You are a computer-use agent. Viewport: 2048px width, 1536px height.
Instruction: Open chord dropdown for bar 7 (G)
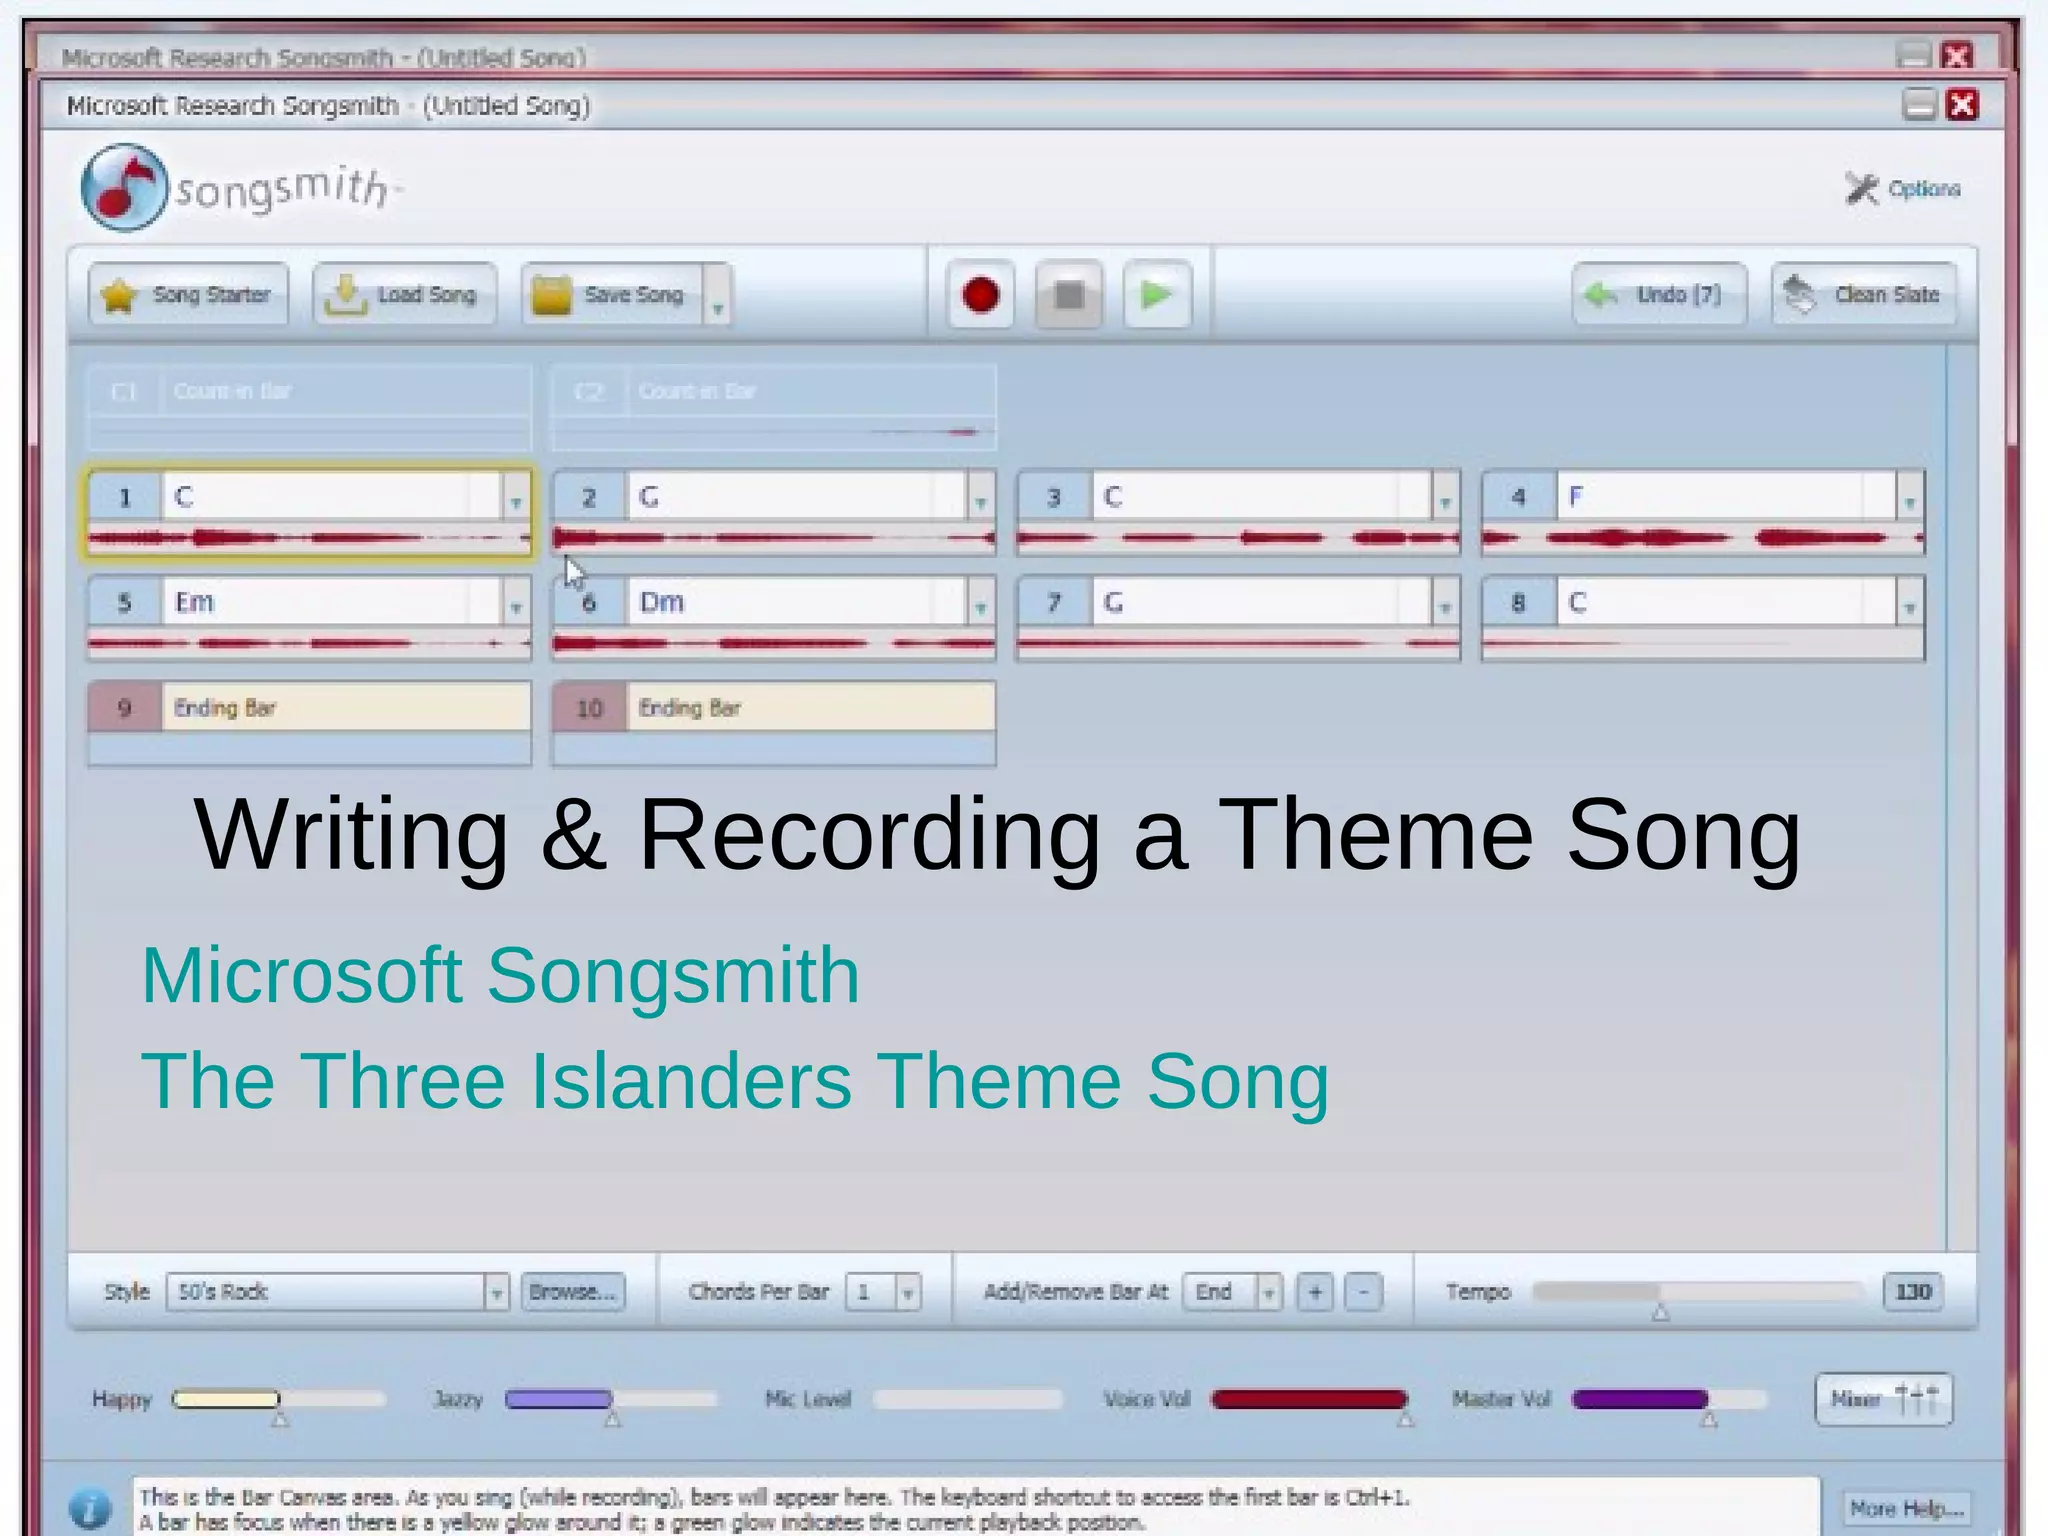1445,603
